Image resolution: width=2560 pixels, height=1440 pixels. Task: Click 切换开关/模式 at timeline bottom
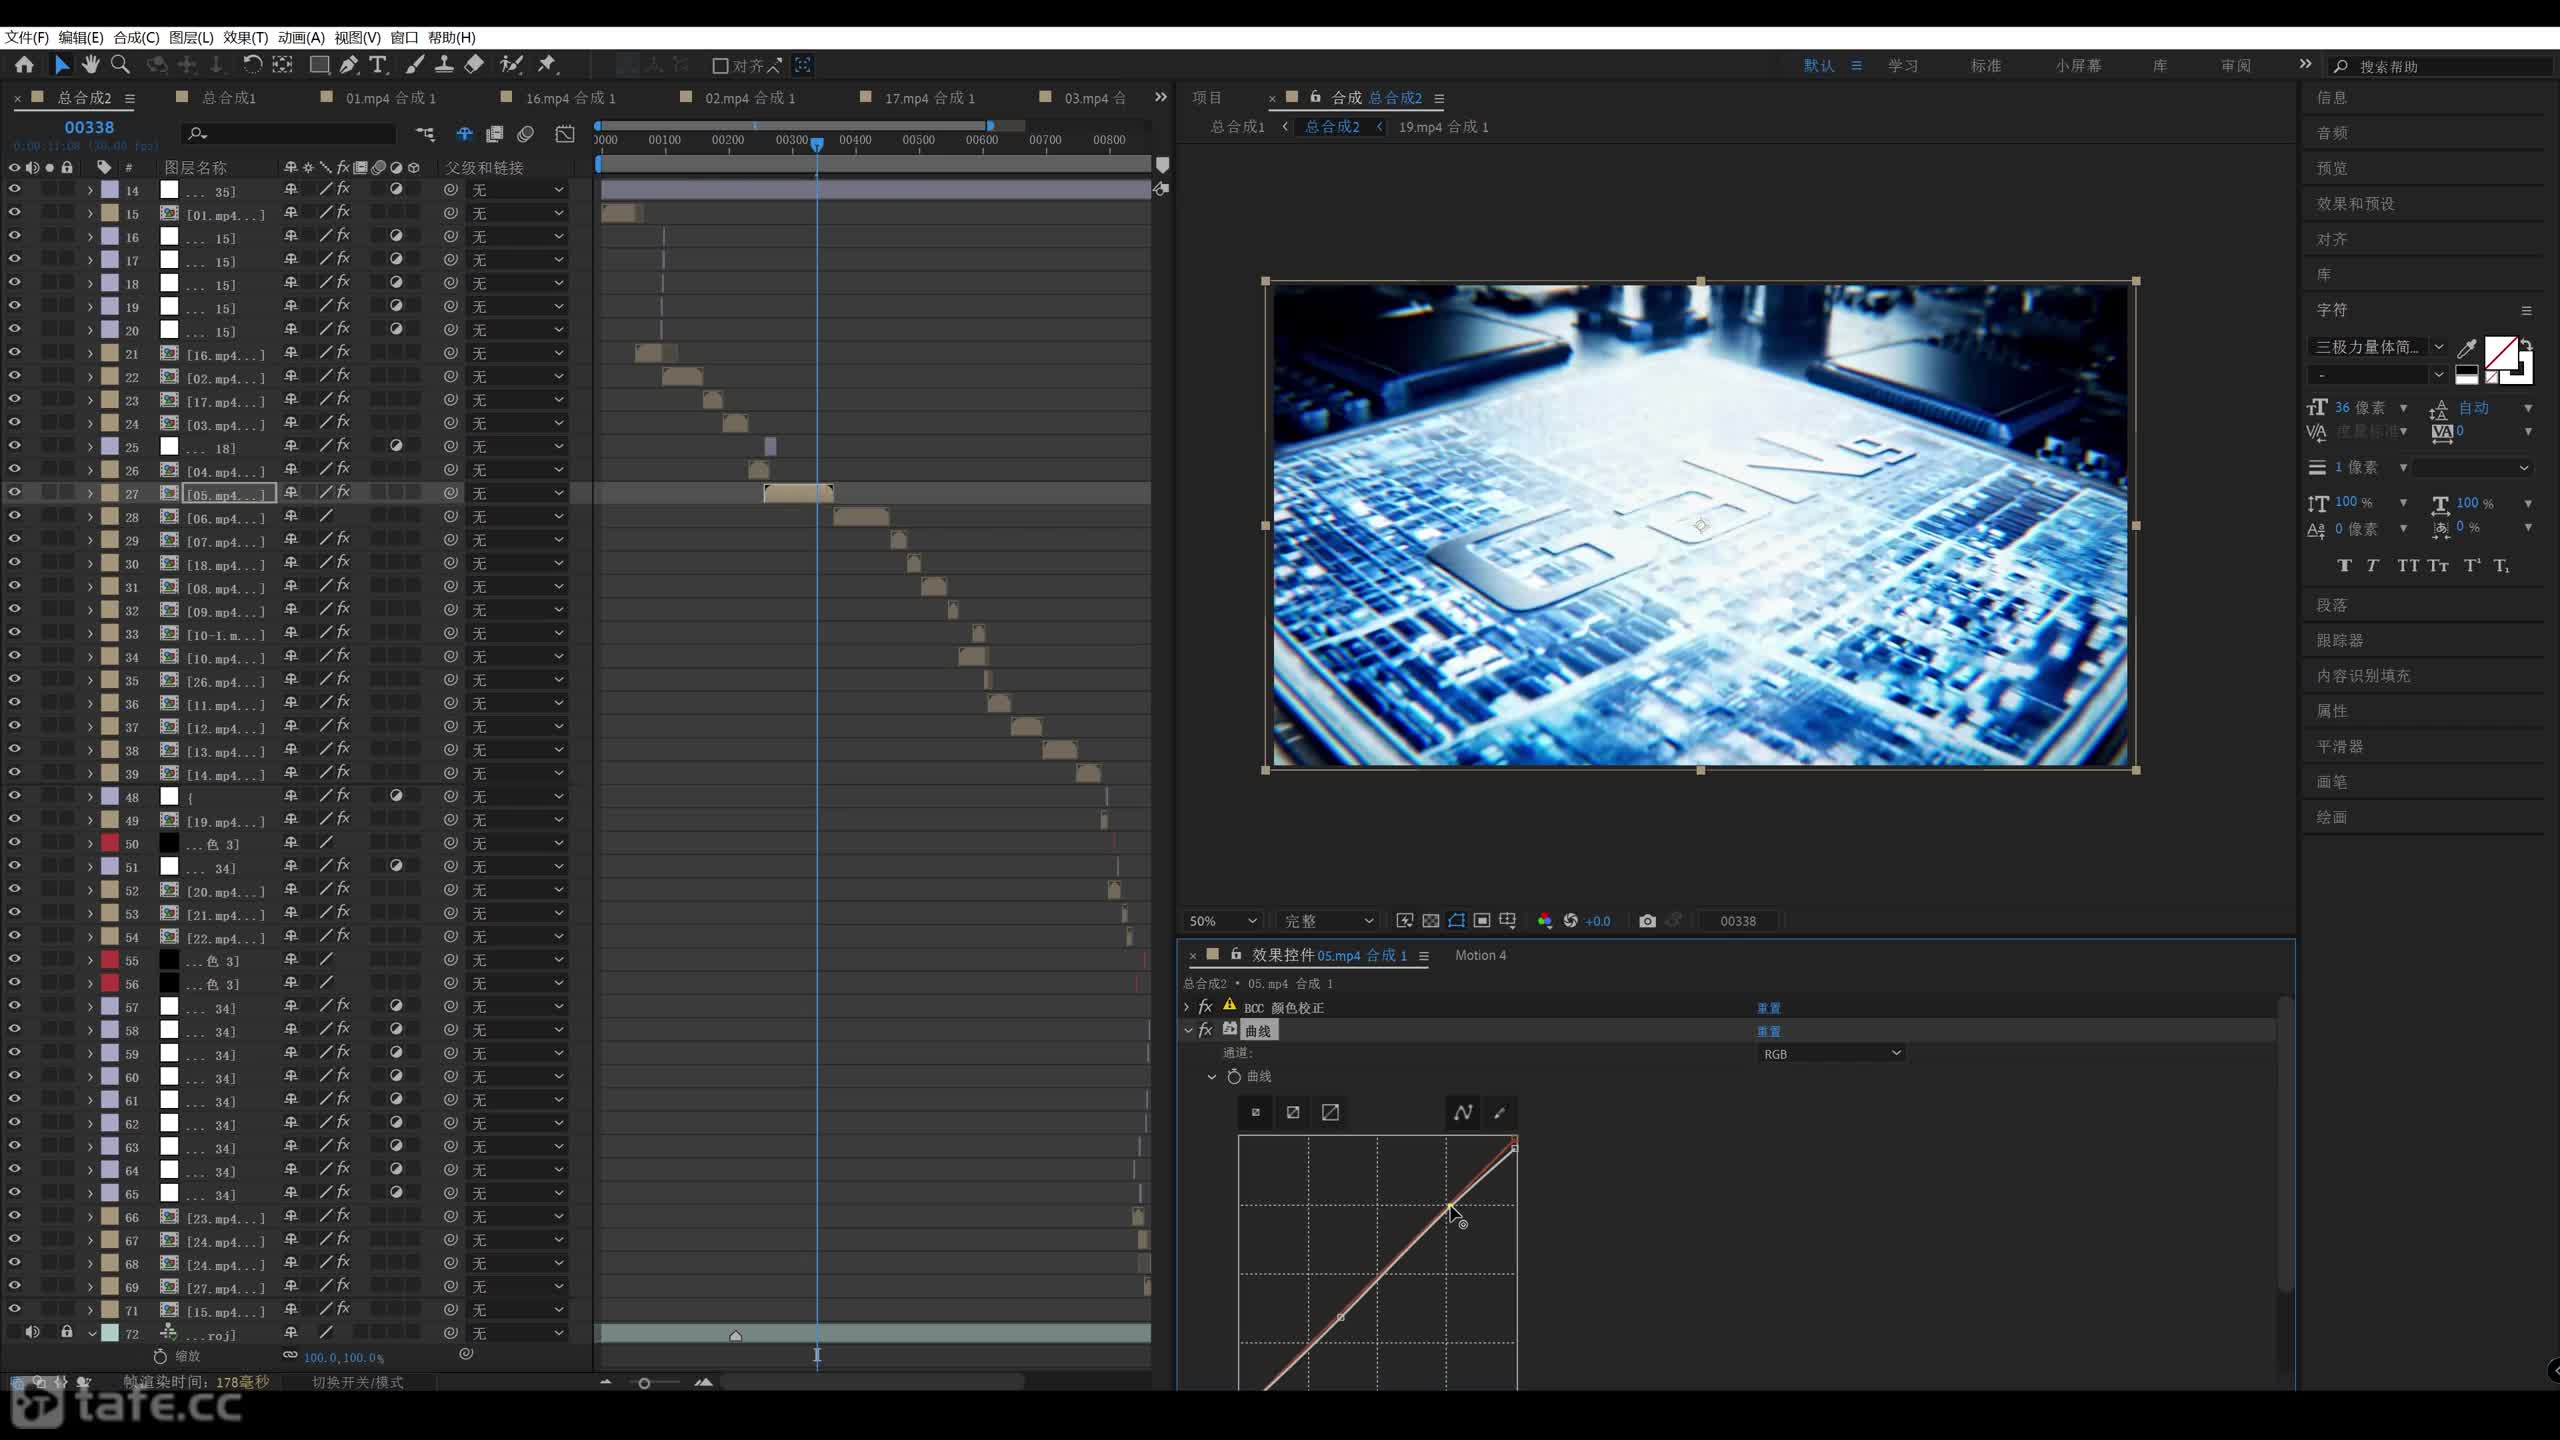[357, 1382]
